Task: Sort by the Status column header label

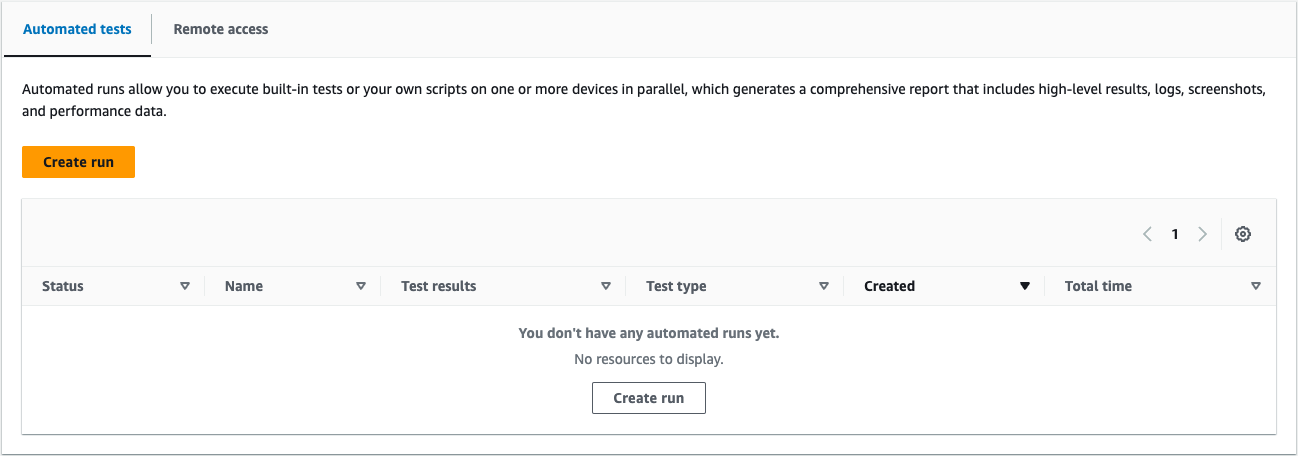Action: tap(63, 286)
